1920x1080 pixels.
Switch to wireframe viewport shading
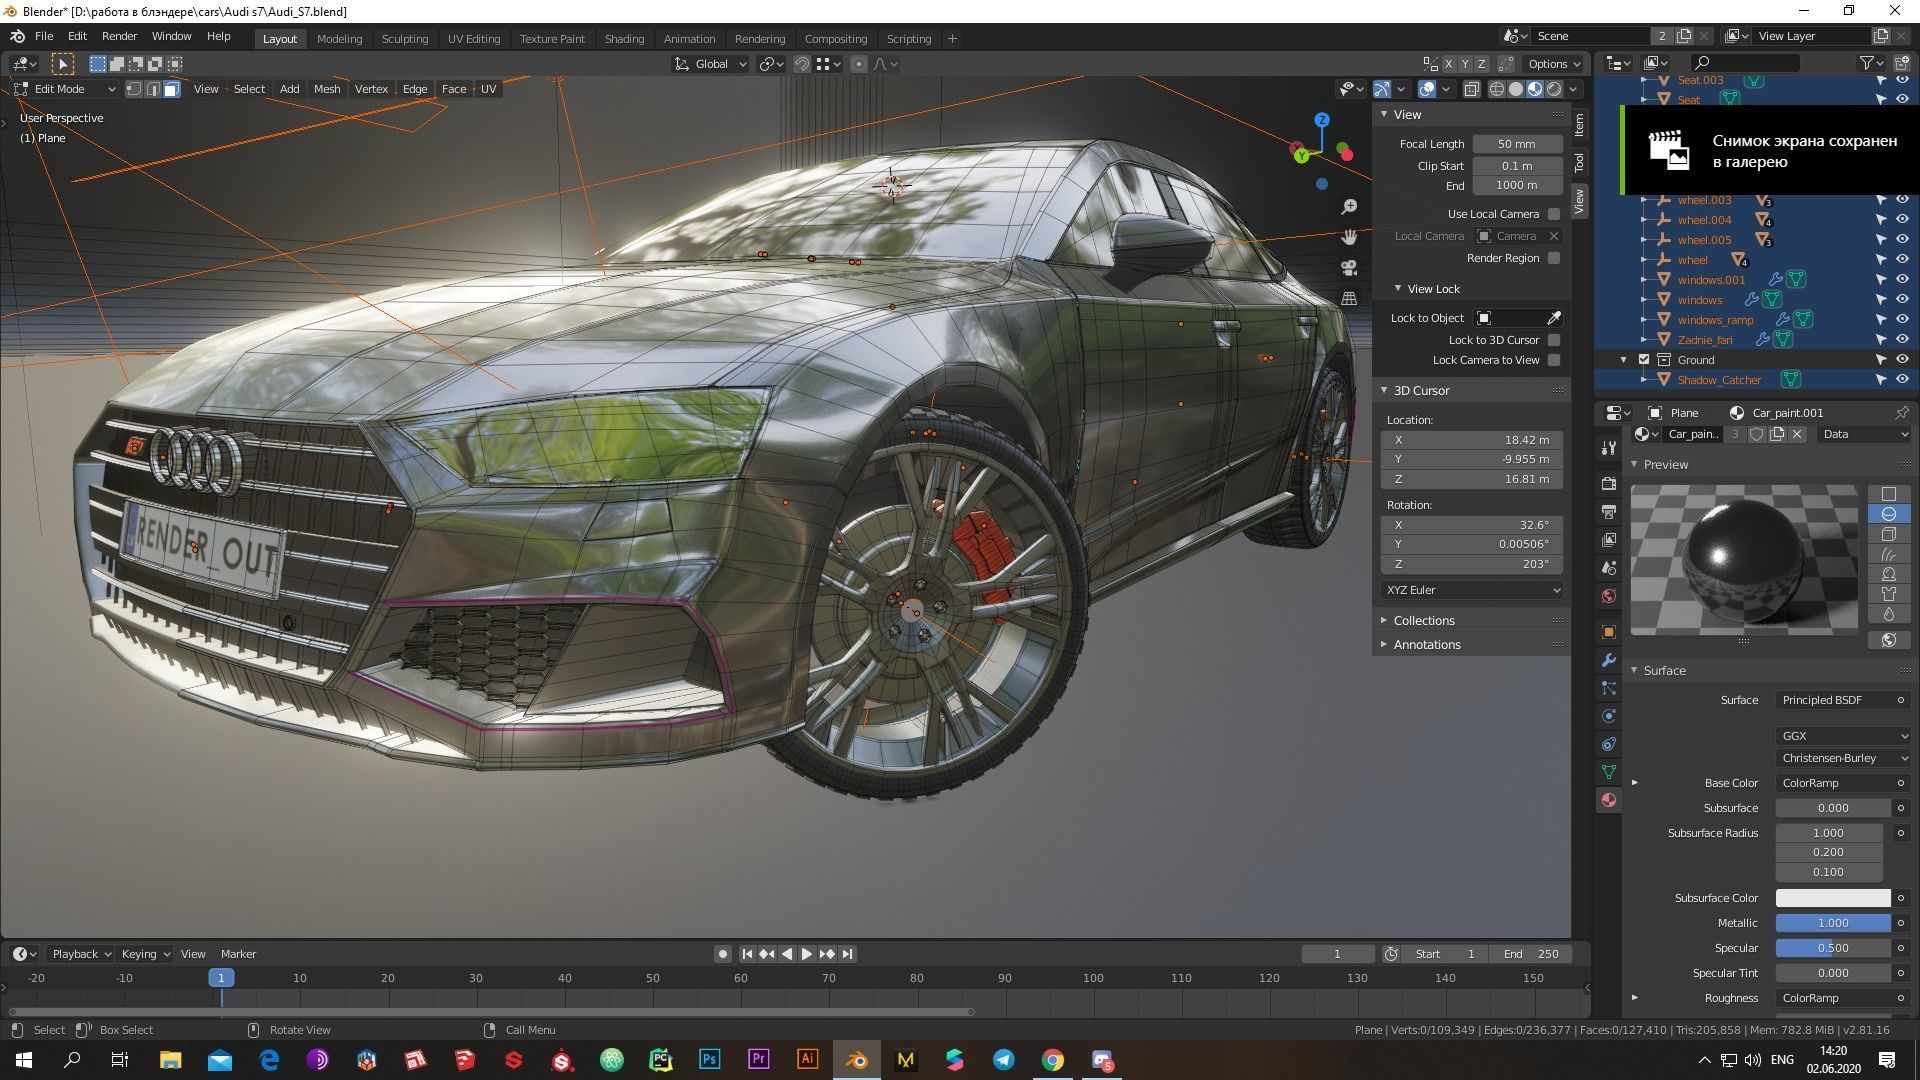[1497, 89]
